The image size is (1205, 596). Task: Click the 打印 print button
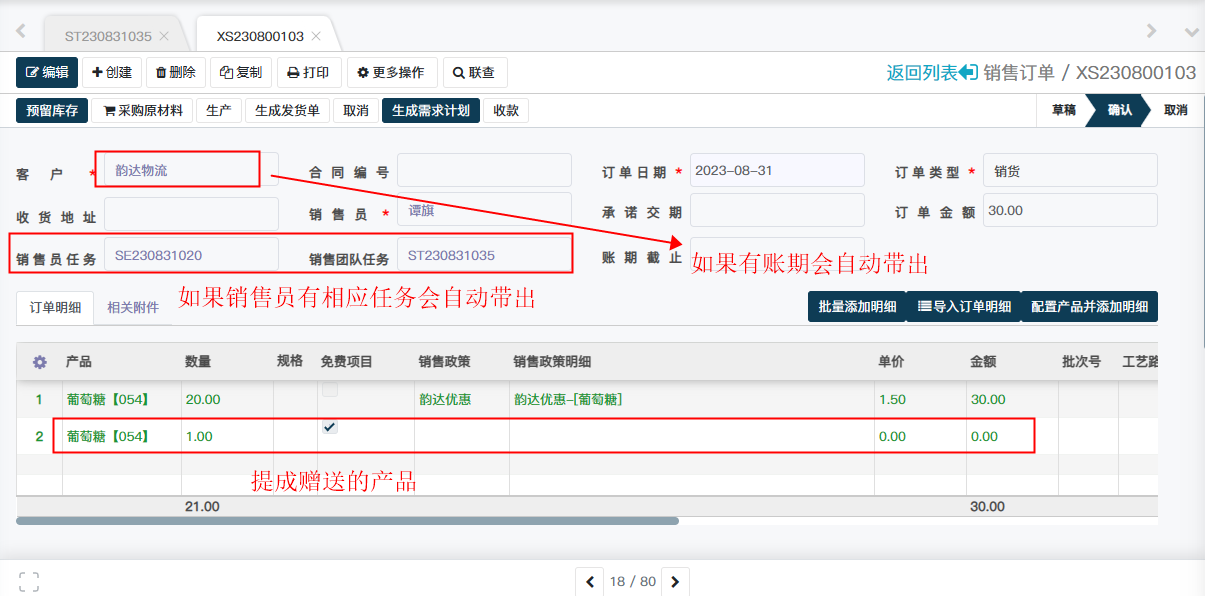[x=308, y=72]
